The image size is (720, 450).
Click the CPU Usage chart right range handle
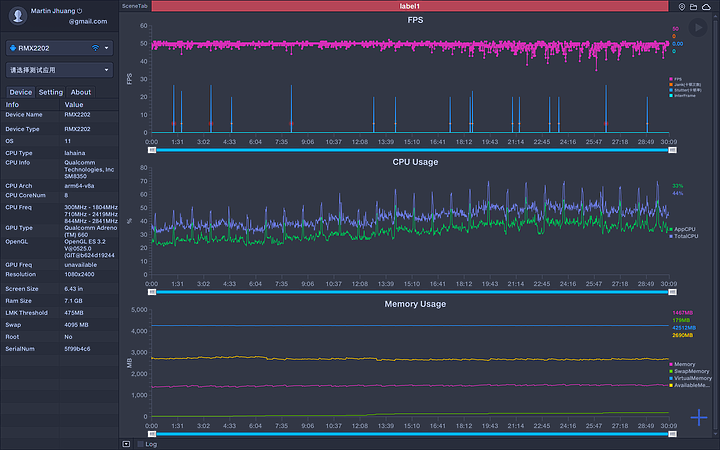(672, 292)
